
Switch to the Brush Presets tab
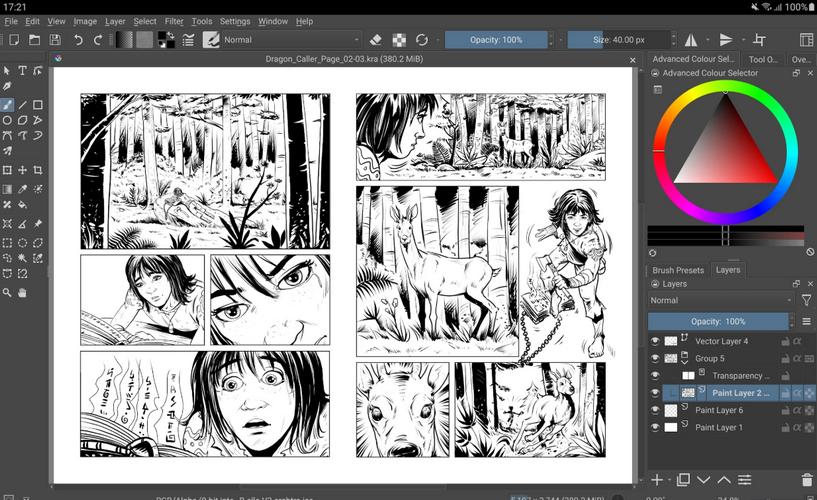(678, 270)
